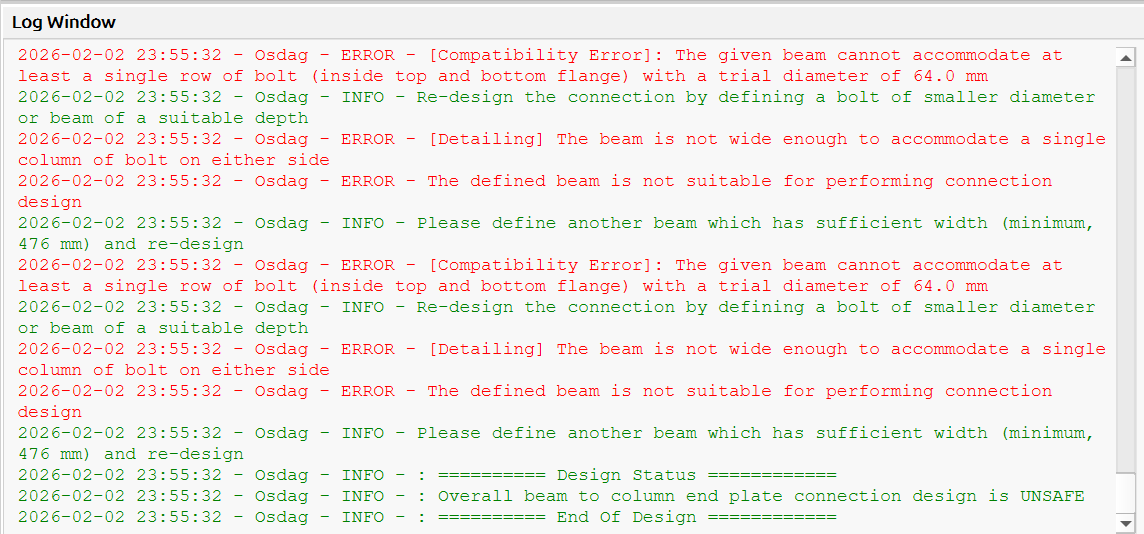Select the second [Detailing] error log entry
Viewport: 1144px width, 534px height.
click(x=562, y=360)
